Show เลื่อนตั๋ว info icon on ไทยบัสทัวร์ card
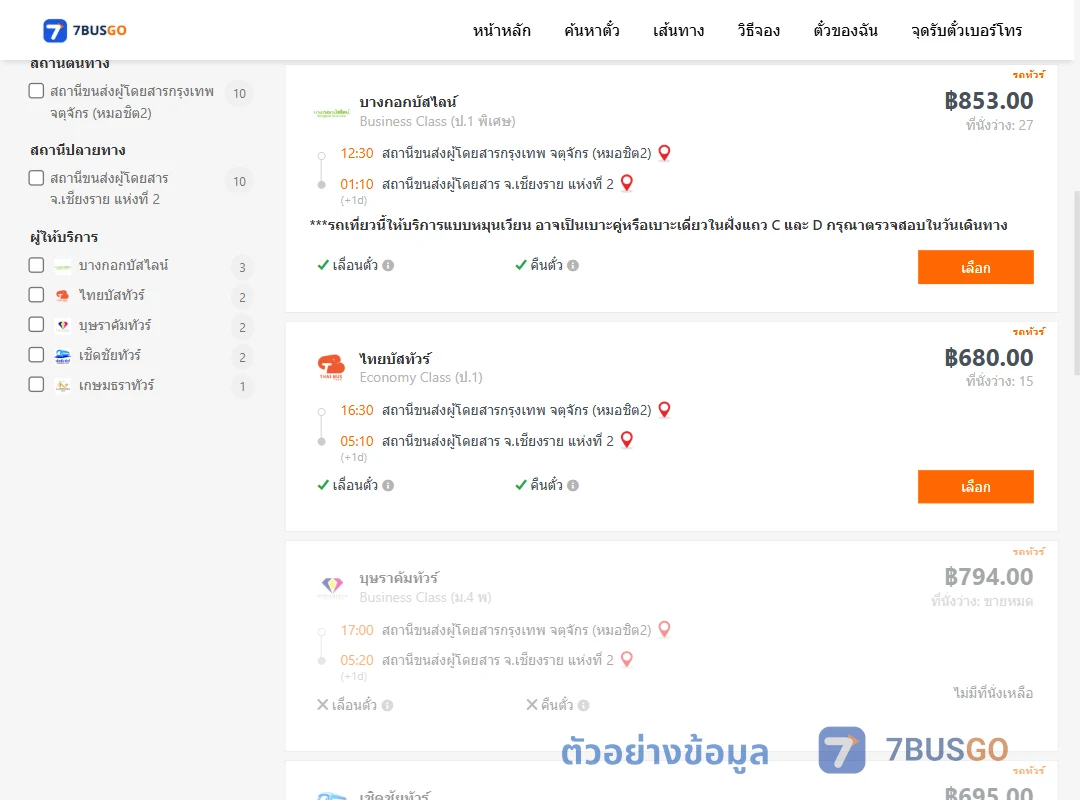 coord(388,485)
